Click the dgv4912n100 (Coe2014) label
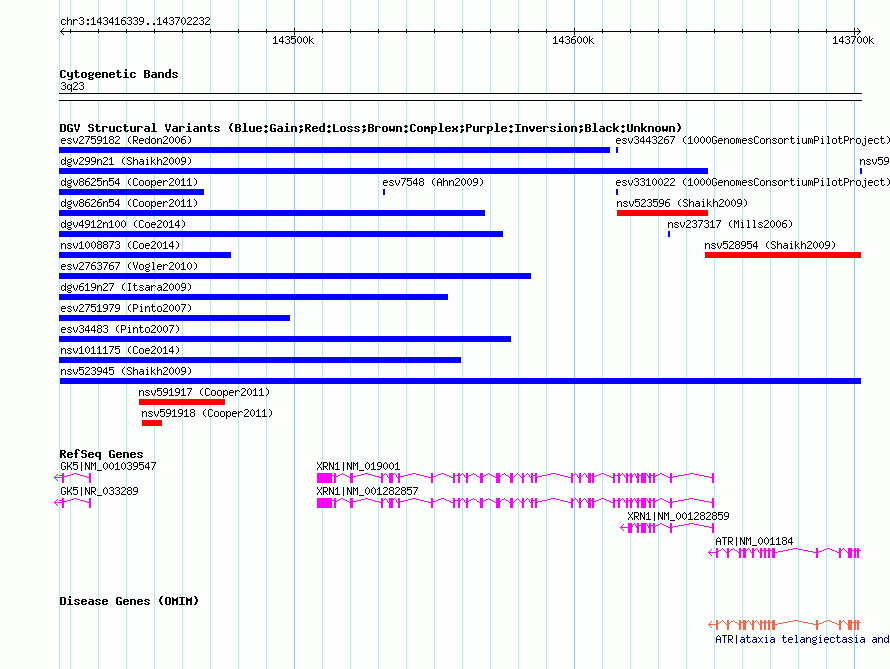 click(123, 224)
